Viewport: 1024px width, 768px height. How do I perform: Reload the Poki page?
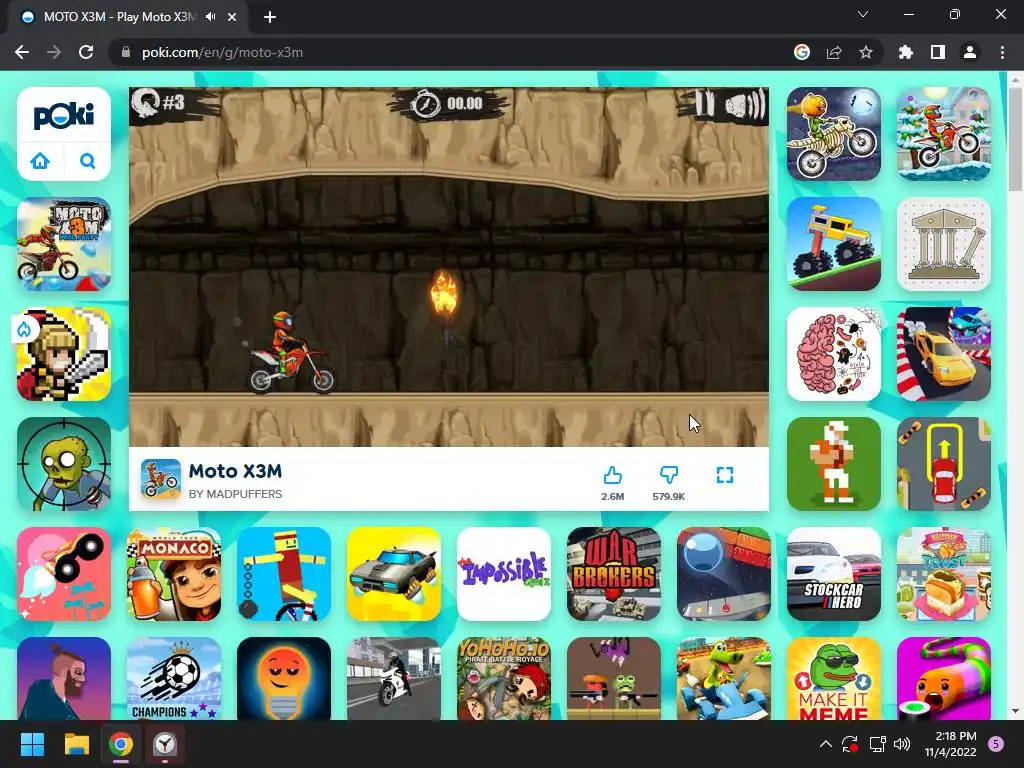point(86,52)
